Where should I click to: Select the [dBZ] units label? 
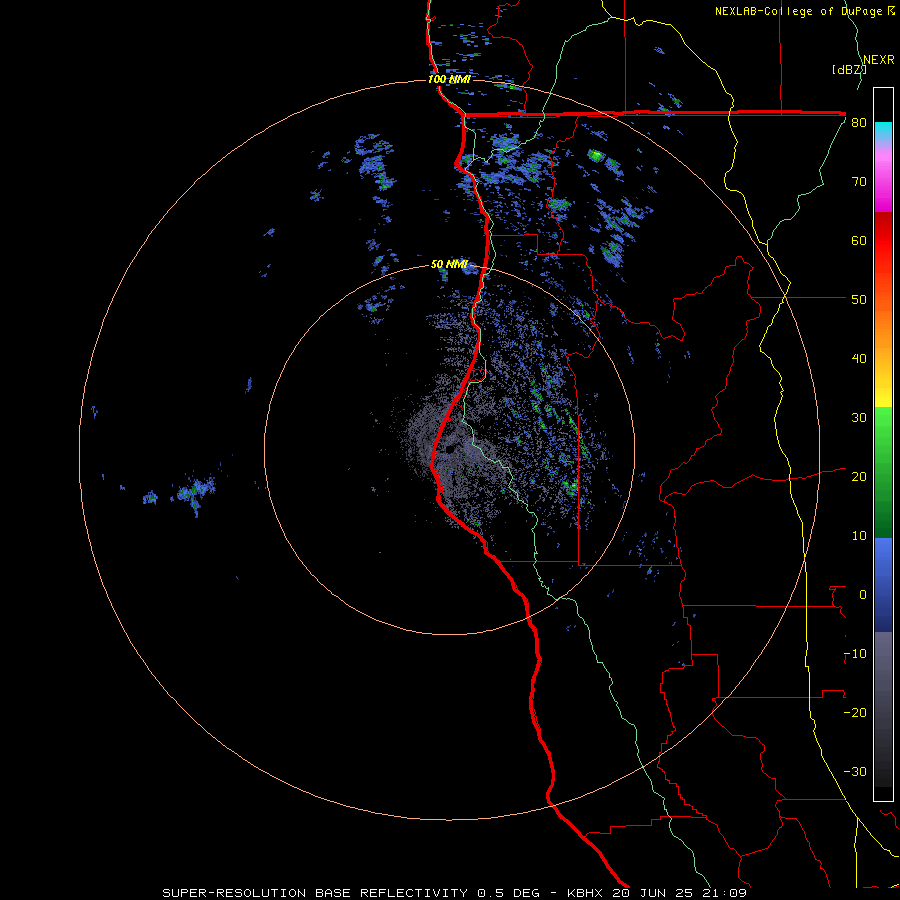pos(849,69)
